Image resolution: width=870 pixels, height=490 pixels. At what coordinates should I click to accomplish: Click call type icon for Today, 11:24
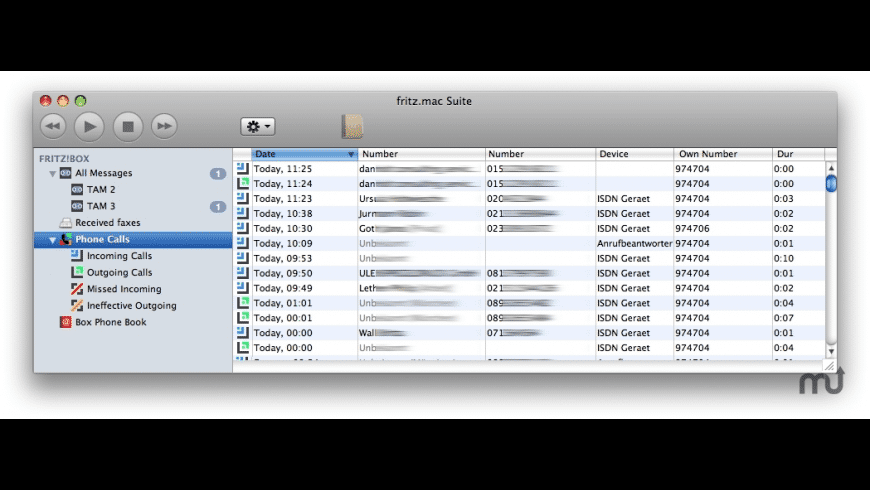(x=242, y=183)
